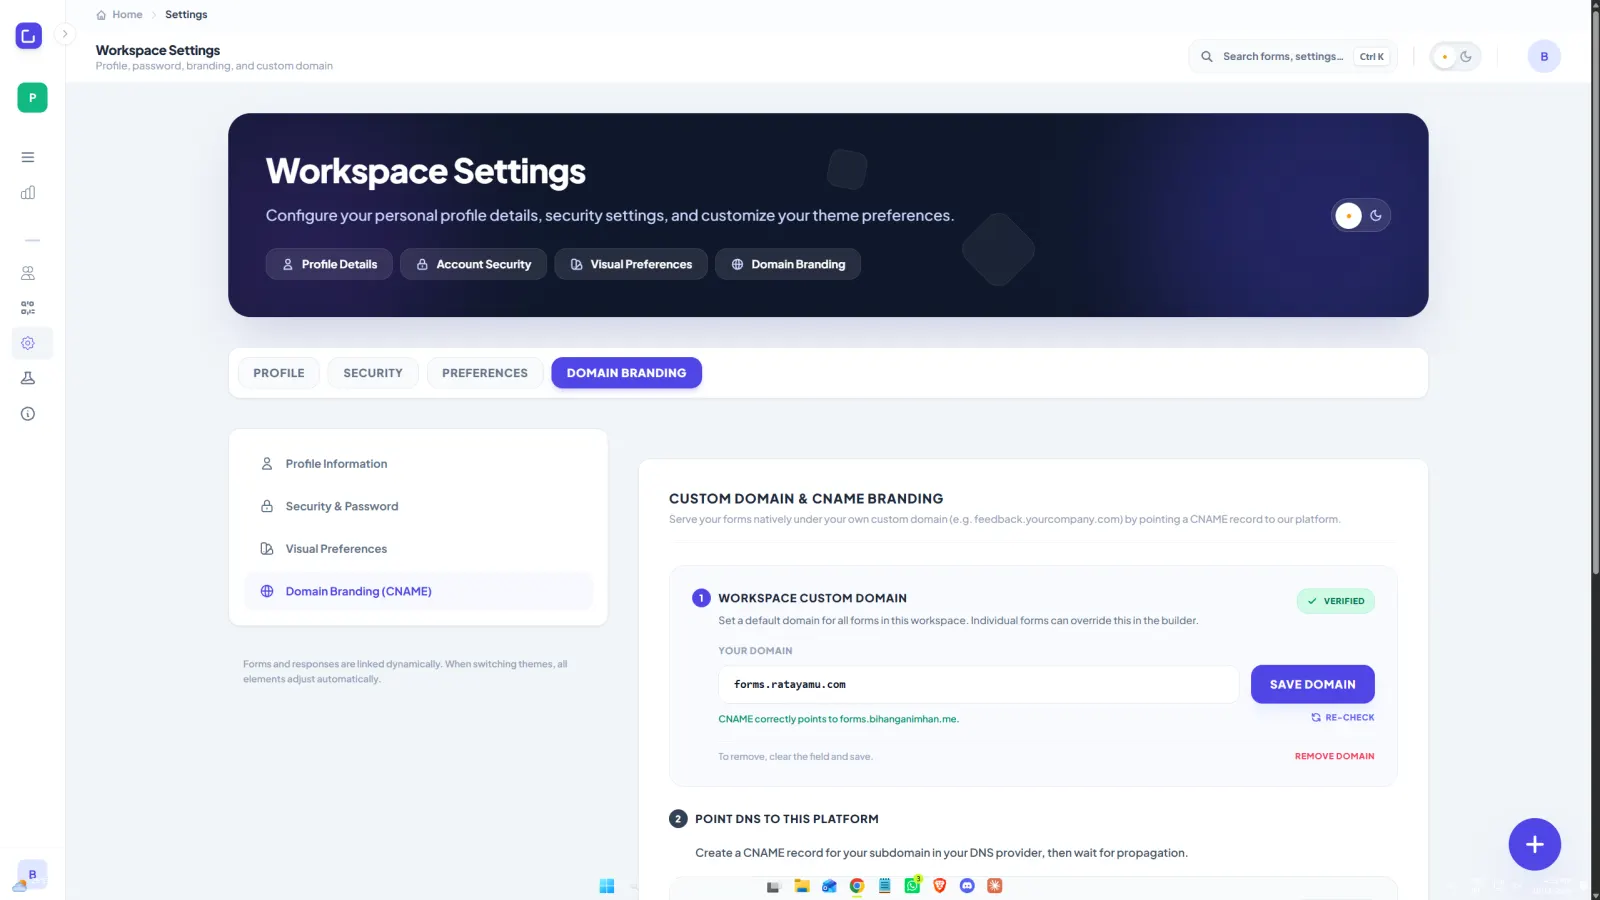Select the settings gear sidebar icon
Image resolution: width=1600 pixels, height=900 pixels.
point(28,343)
